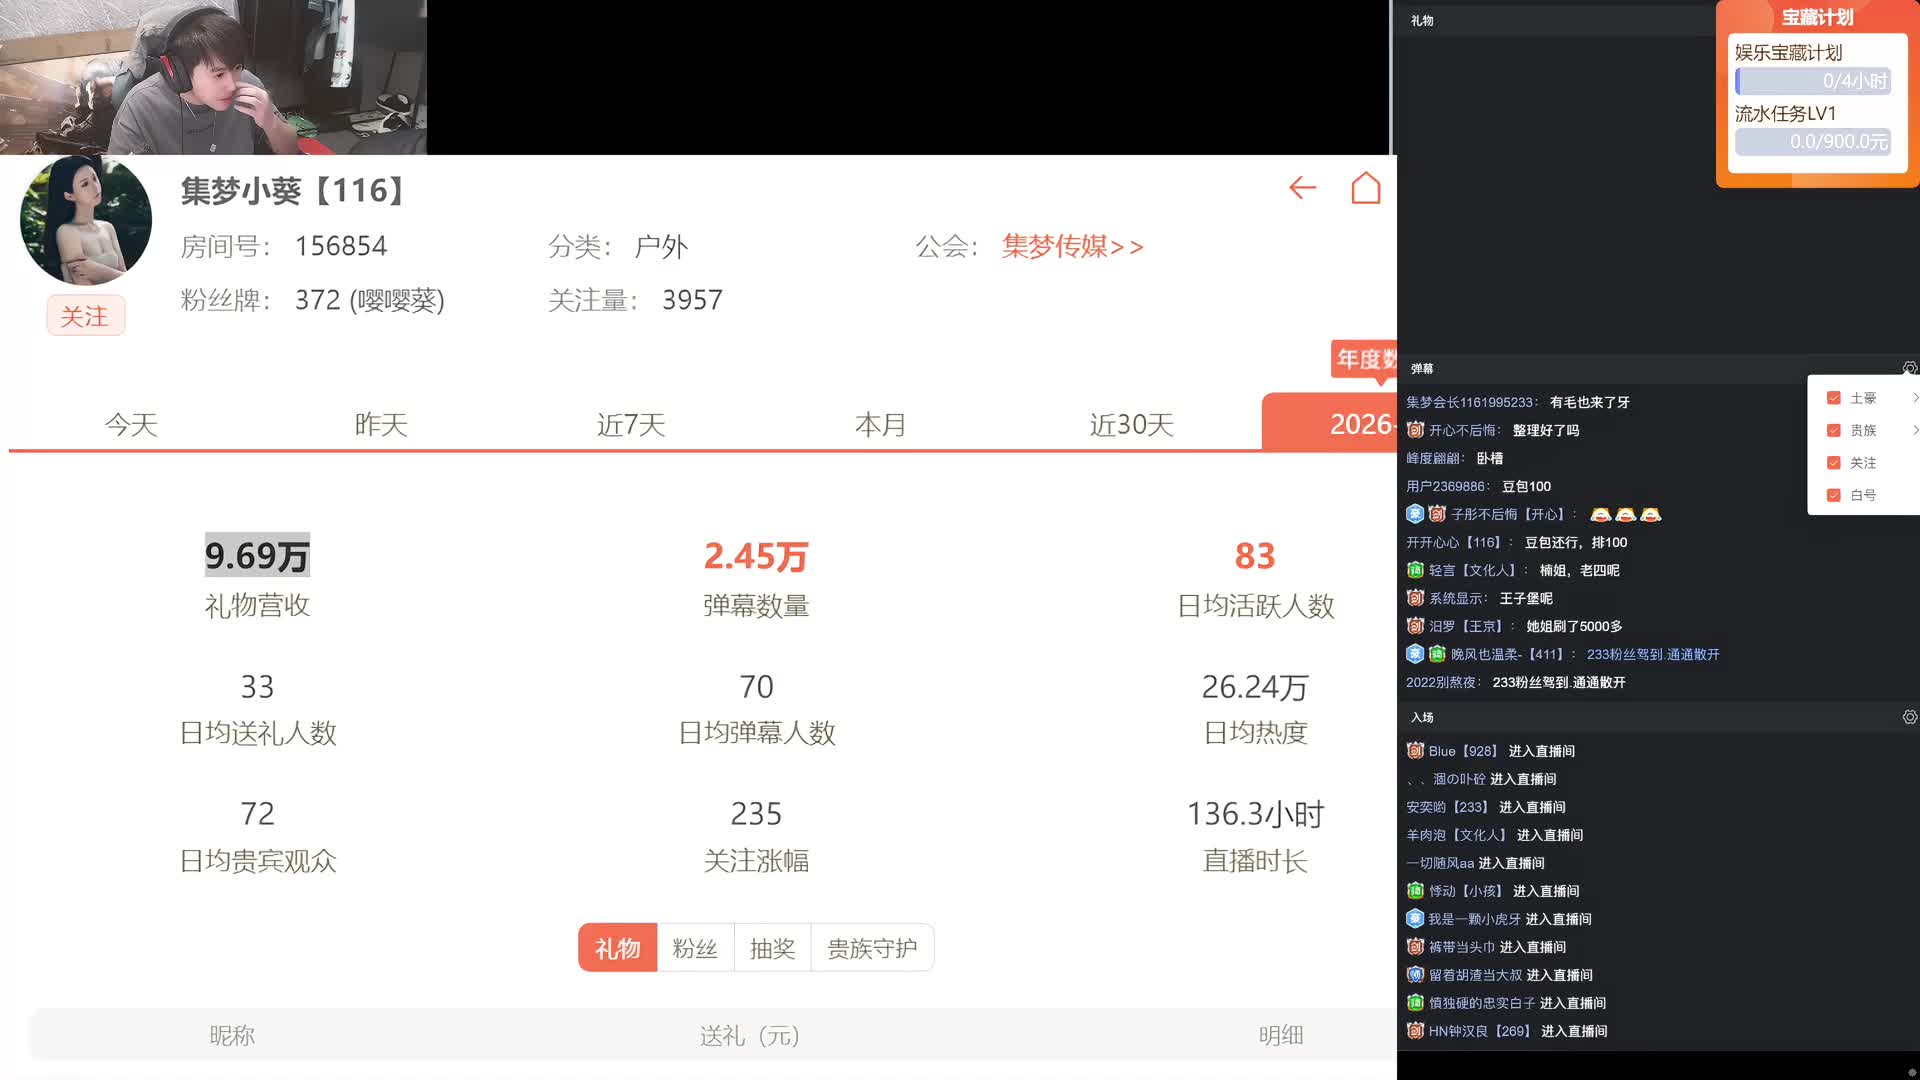The image size is (1920, 1080).
Task: Click the 娱乐宝藏计划 progress bar
Action: (x=1812, y=81)
